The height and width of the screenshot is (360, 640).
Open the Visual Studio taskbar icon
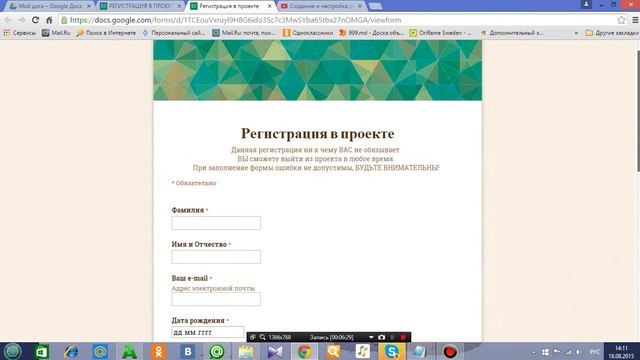[275, 351]
